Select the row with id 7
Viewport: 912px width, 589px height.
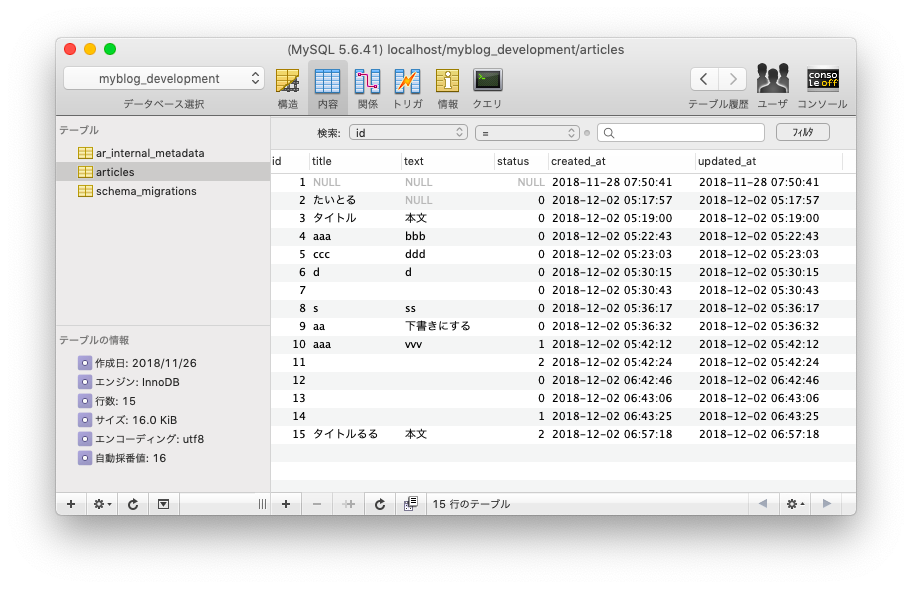click(x=563, y=290)
